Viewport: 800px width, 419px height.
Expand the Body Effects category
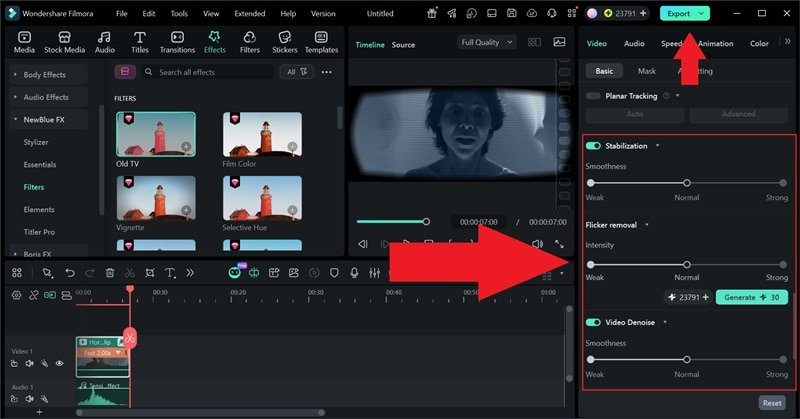[15, 74]
